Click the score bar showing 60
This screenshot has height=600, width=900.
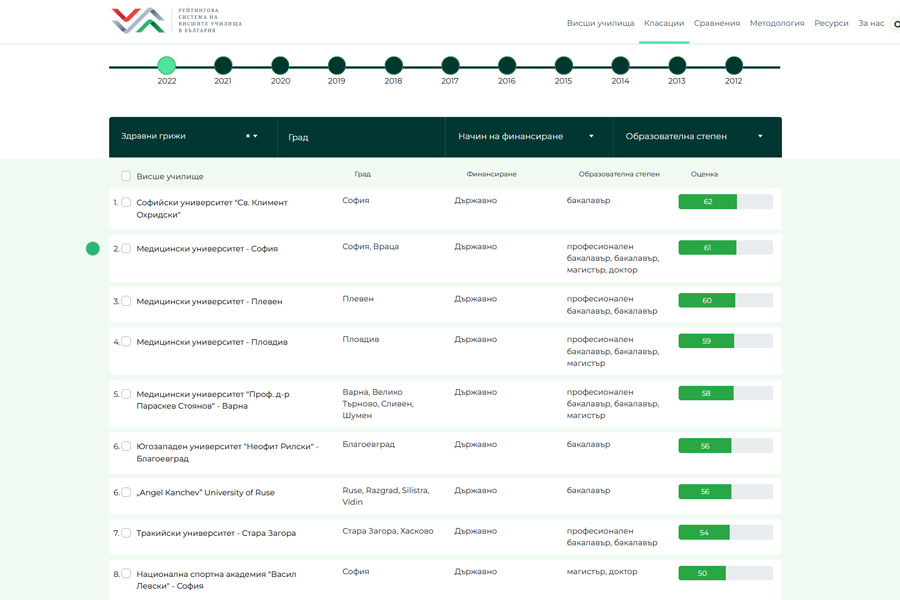click(x=726, y=300)
